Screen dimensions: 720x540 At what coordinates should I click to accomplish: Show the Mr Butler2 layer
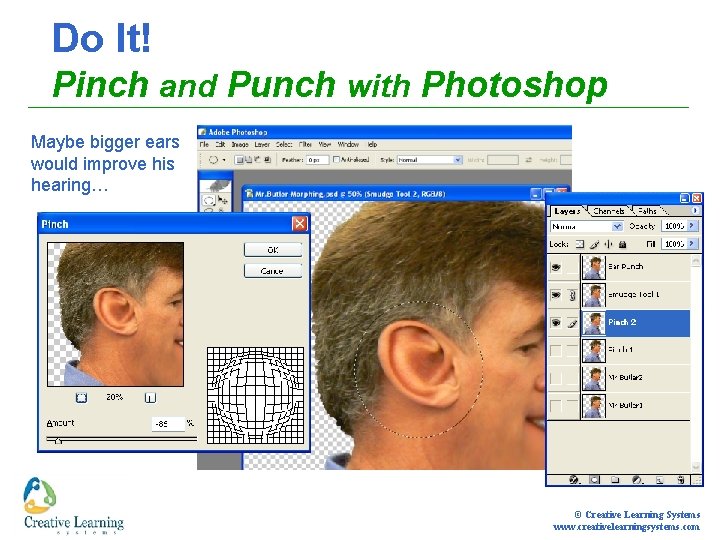[556, 378]
